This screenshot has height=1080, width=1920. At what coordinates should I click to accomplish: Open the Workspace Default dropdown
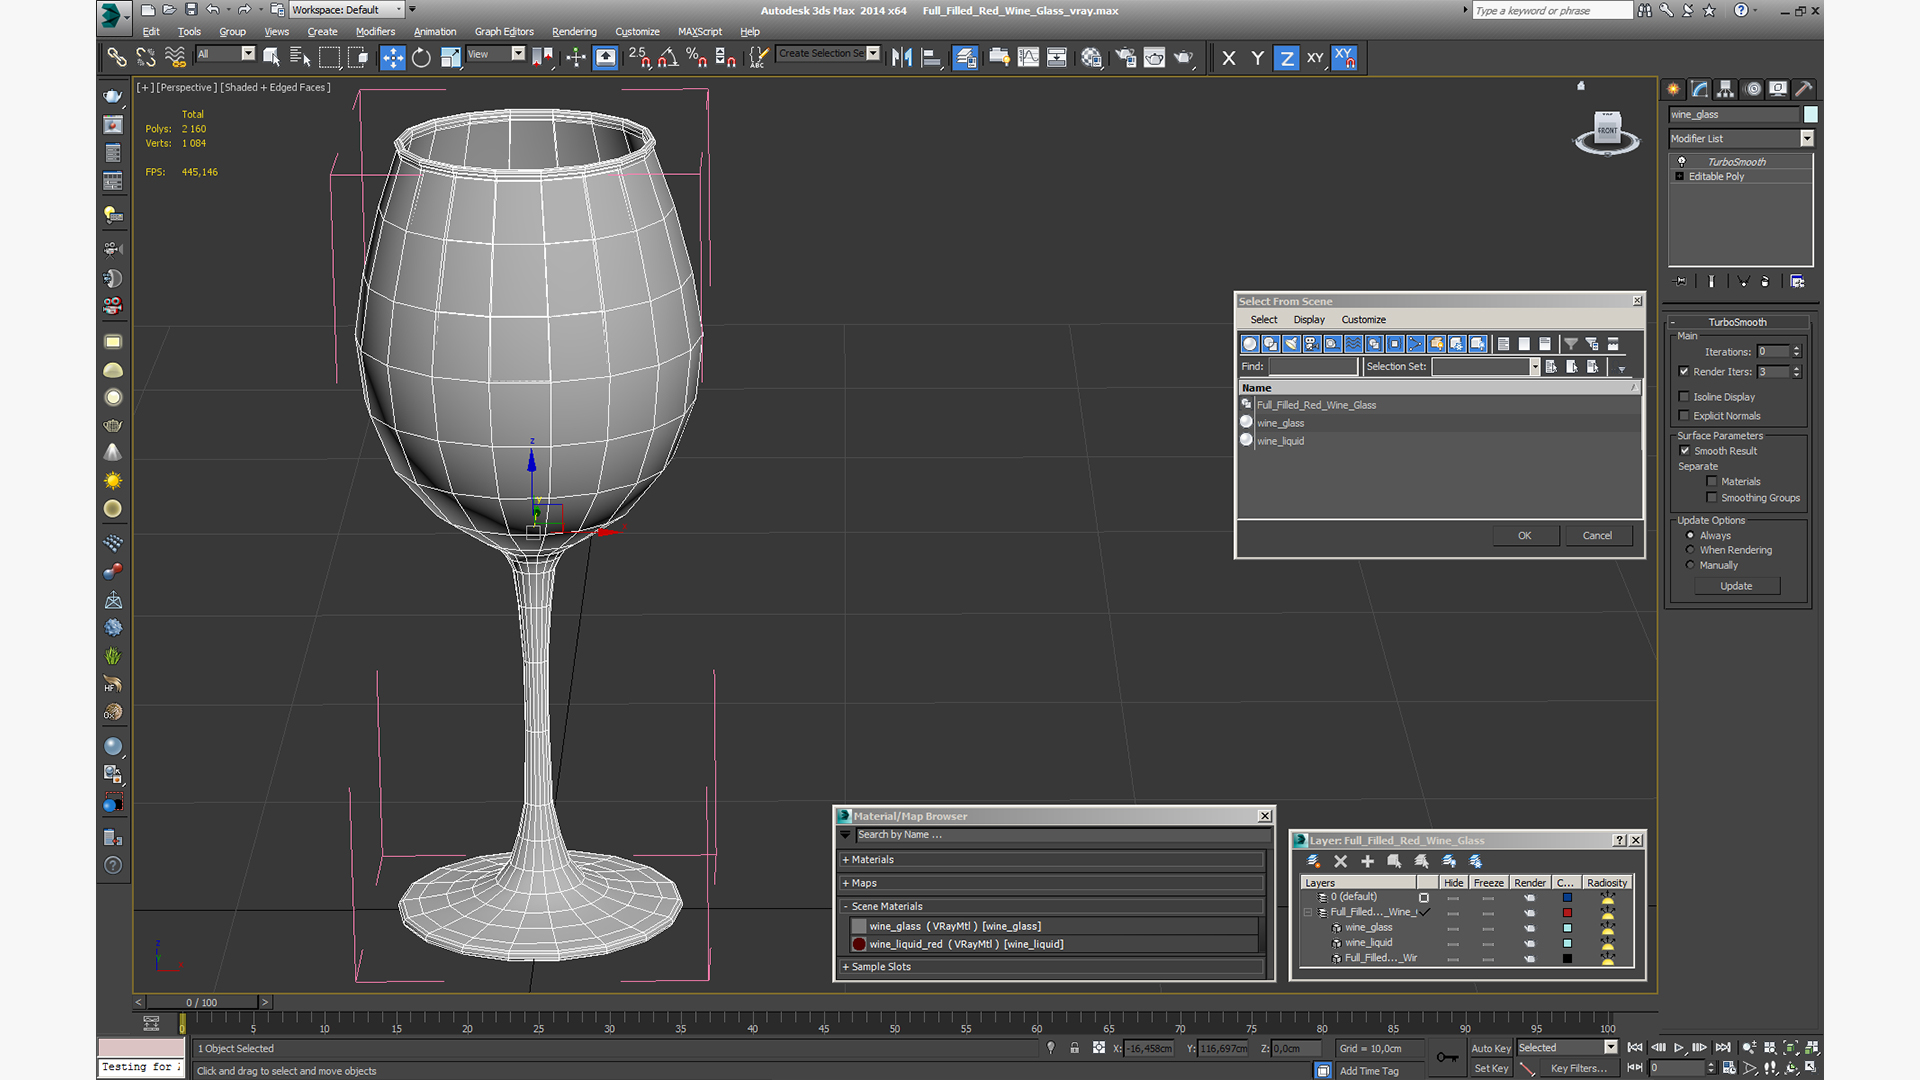[399, 10]
